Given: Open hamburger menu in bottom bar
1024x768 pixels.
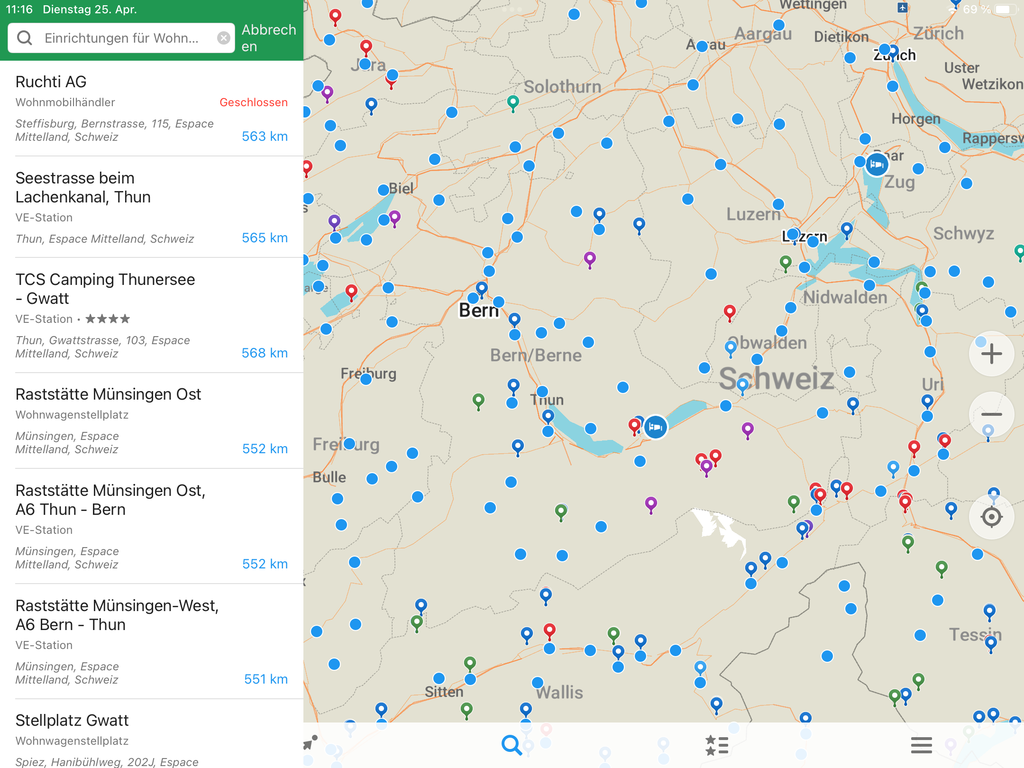Looking at the screenshot, I should (x=921, y=744).
